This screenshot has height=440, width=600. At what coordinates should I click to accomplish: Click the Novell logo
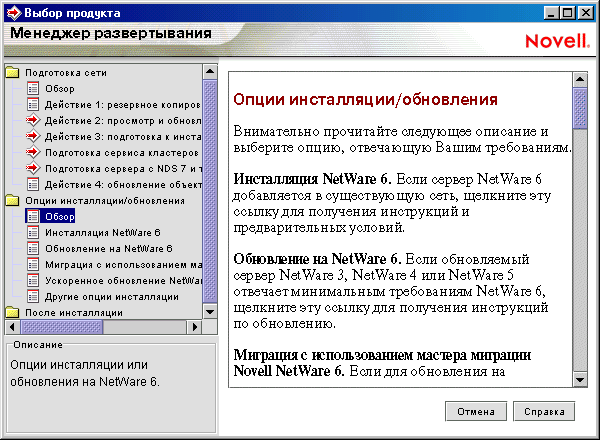click(558, 41)
